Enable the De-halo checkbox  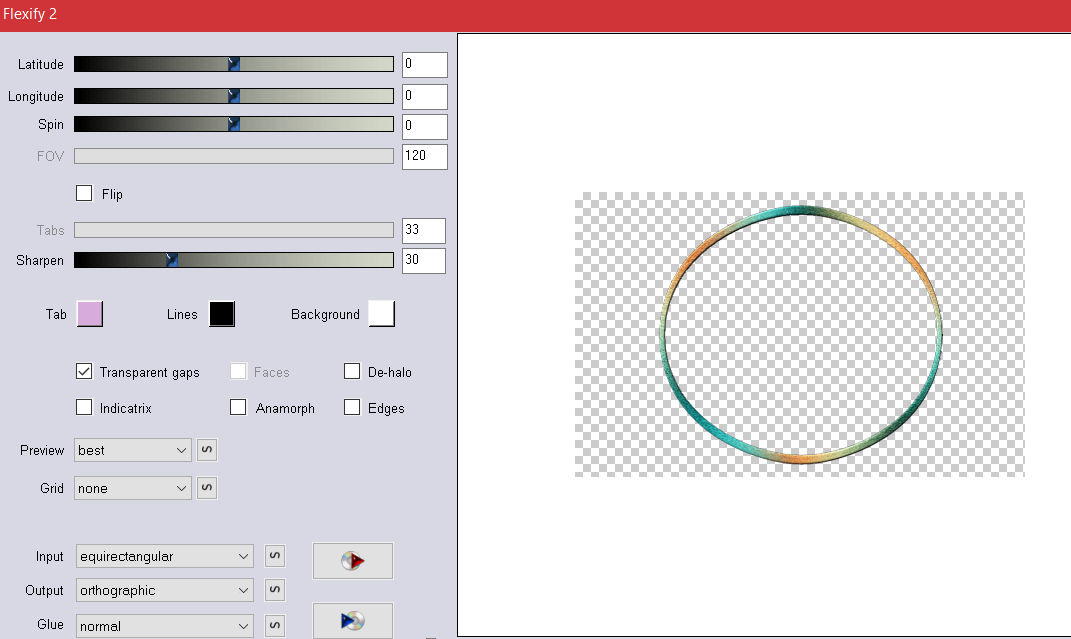pos(352,372)
